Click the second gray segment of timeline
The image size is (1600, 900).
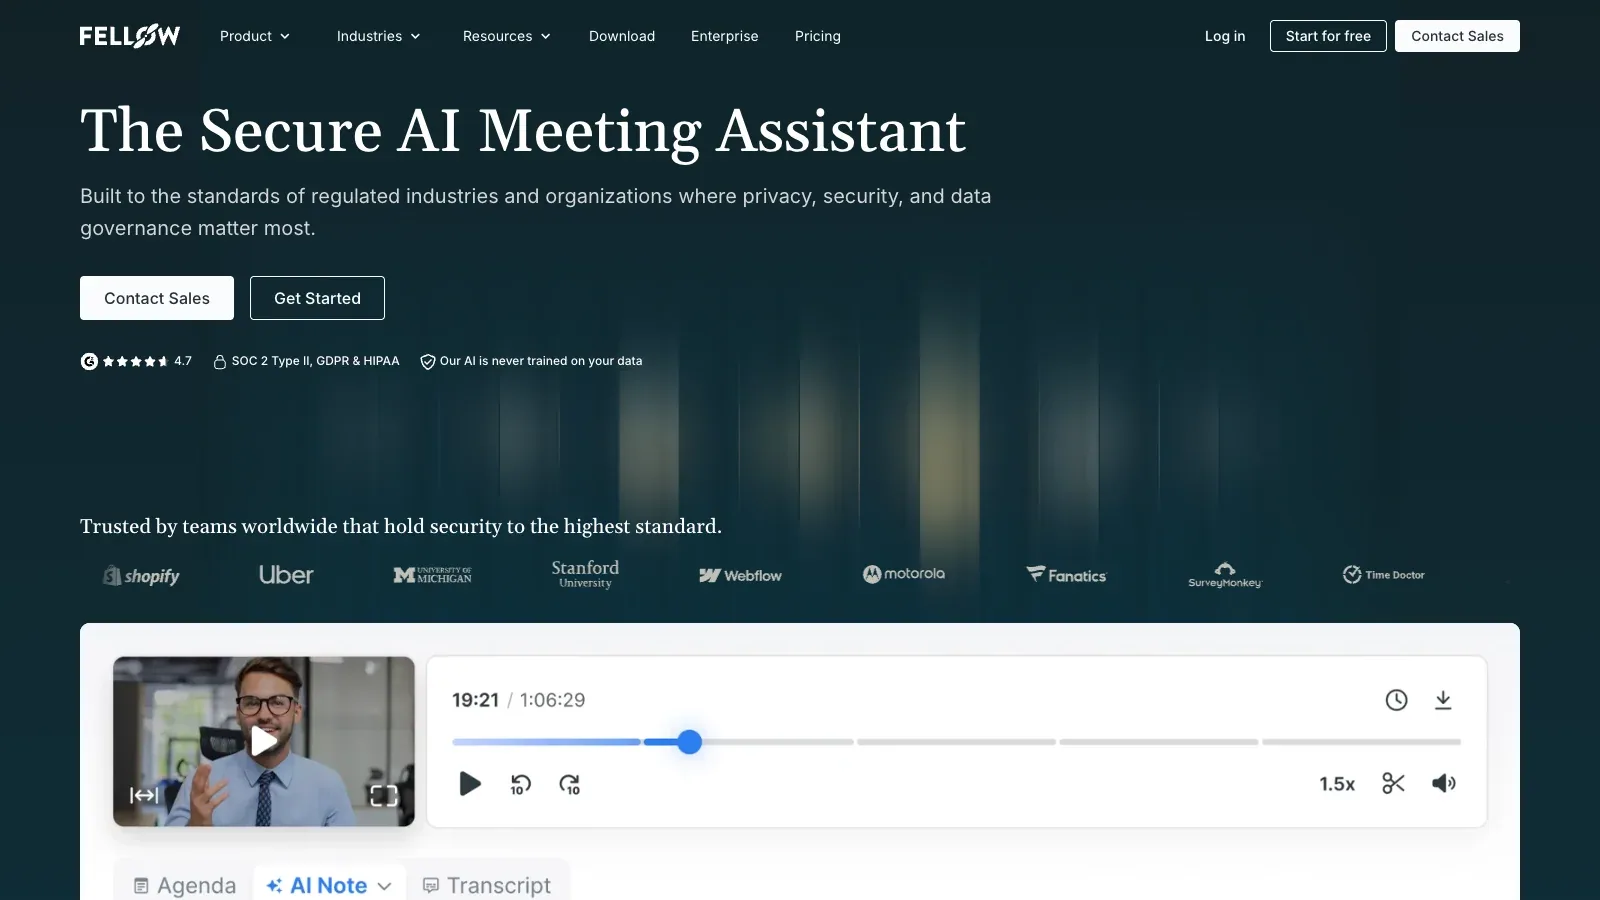pyautogui.click(x=956, y=742)
